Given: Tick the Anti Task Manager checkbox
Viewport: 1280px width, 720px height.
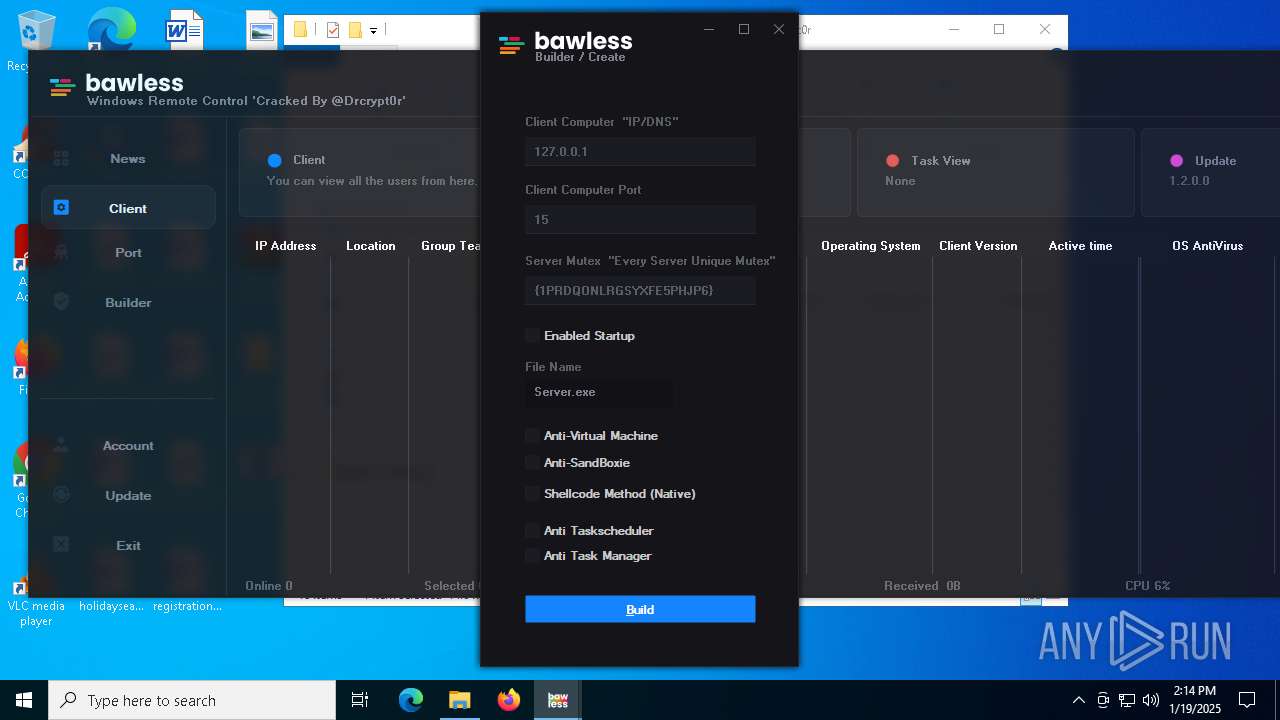Looking at the screenshot, I should click(532, 556).
